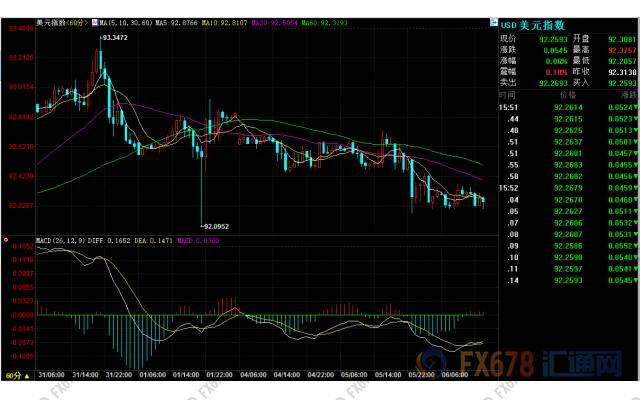The height and width of the screenshot is (400, 640).
Task: Click the down arrow in the 15:51 tick row
Action: 635,108
